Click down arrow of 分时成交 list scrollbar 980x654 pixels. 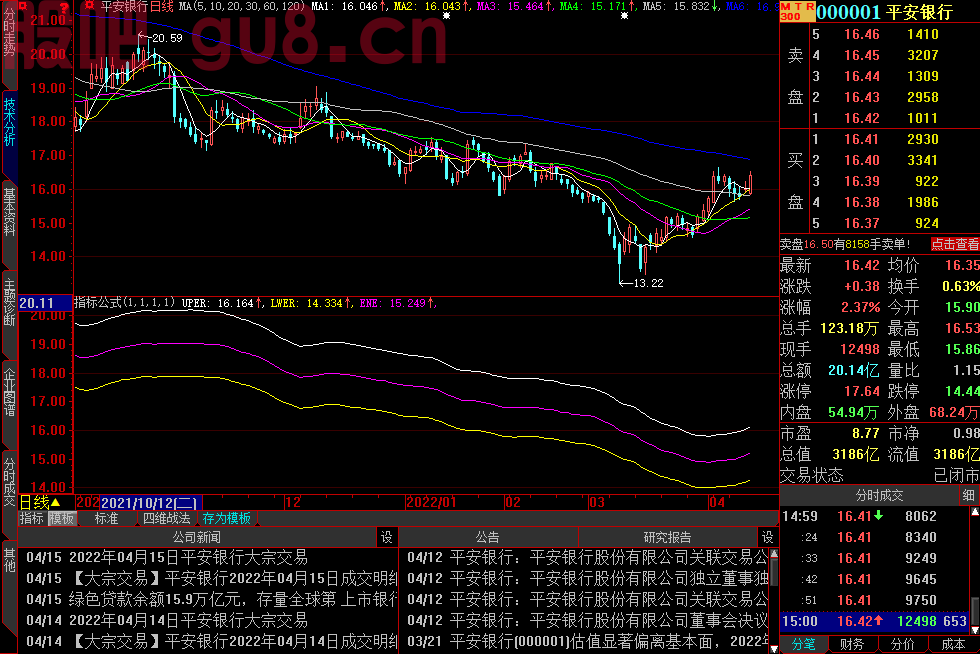[x=974, y=630]
